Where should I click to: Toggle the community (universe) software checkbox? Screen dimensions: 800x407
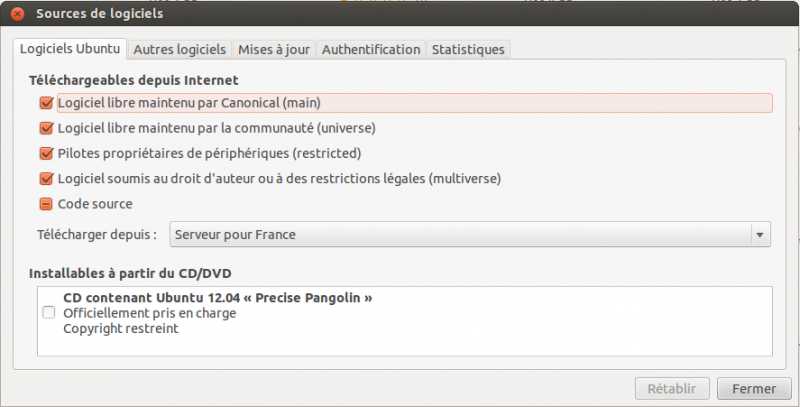click(x=45, y=128)
